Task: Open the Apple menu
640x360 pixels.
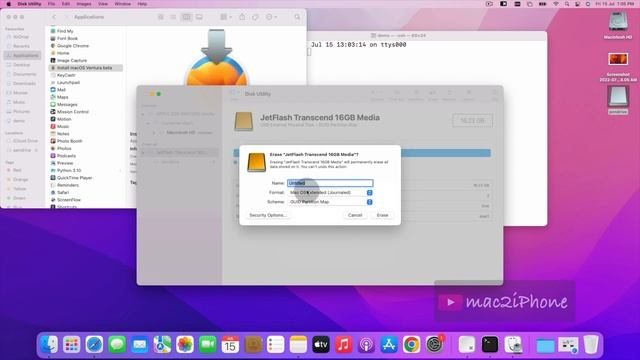Action: (x=9, y=4)
